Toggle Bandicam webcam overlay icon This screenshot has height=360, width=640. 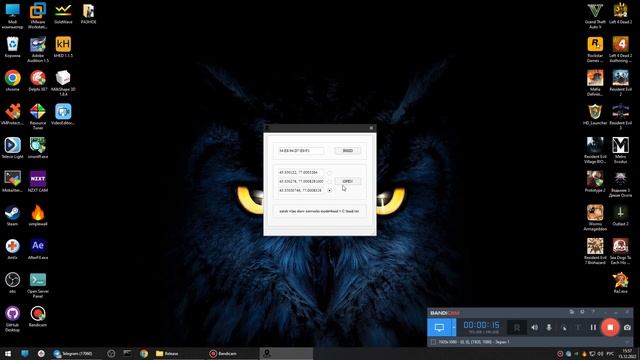click(x=517, y=327)
